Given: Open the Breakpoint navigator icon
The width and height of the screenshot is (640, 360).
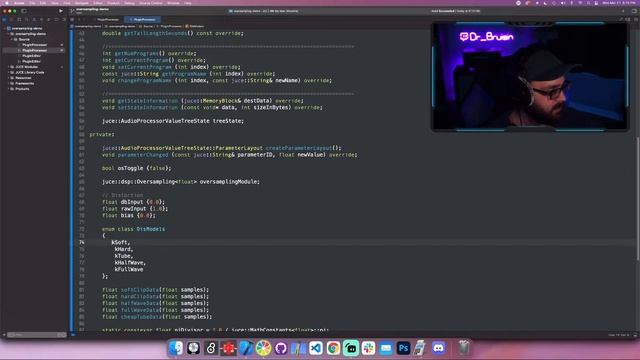Looking at the screenshot, I should point(56,20).
